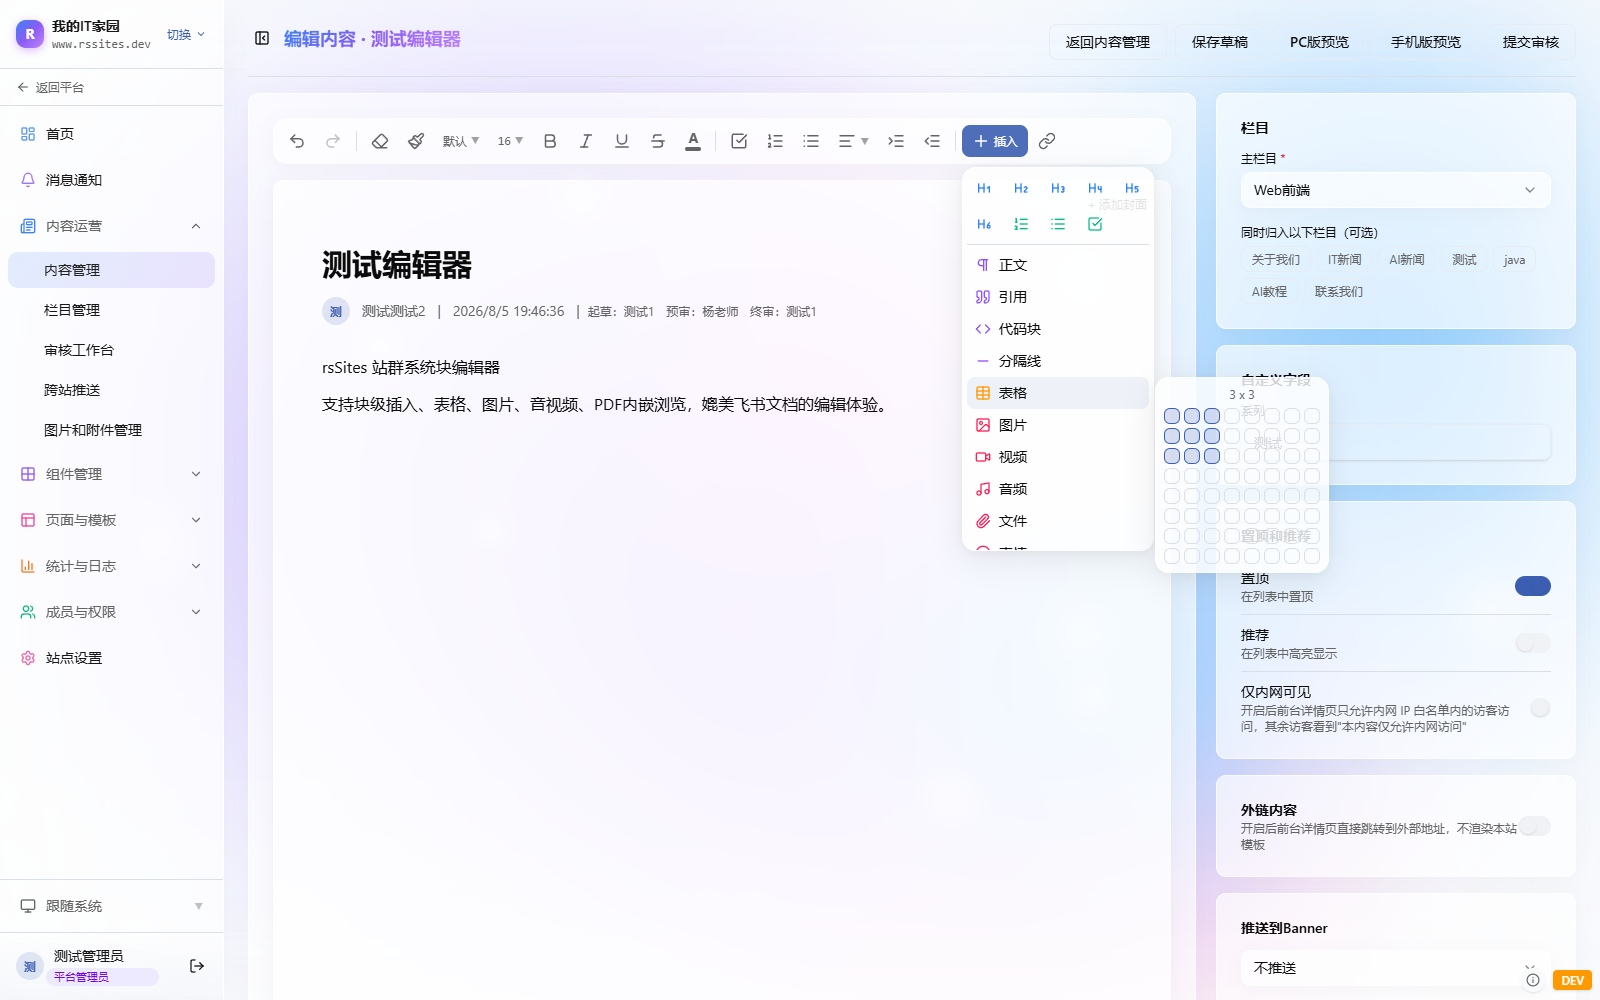1600x1000 pixels.
Task: Collapse the 内容运营 sidebar group
Action: (x=112, y=226)
